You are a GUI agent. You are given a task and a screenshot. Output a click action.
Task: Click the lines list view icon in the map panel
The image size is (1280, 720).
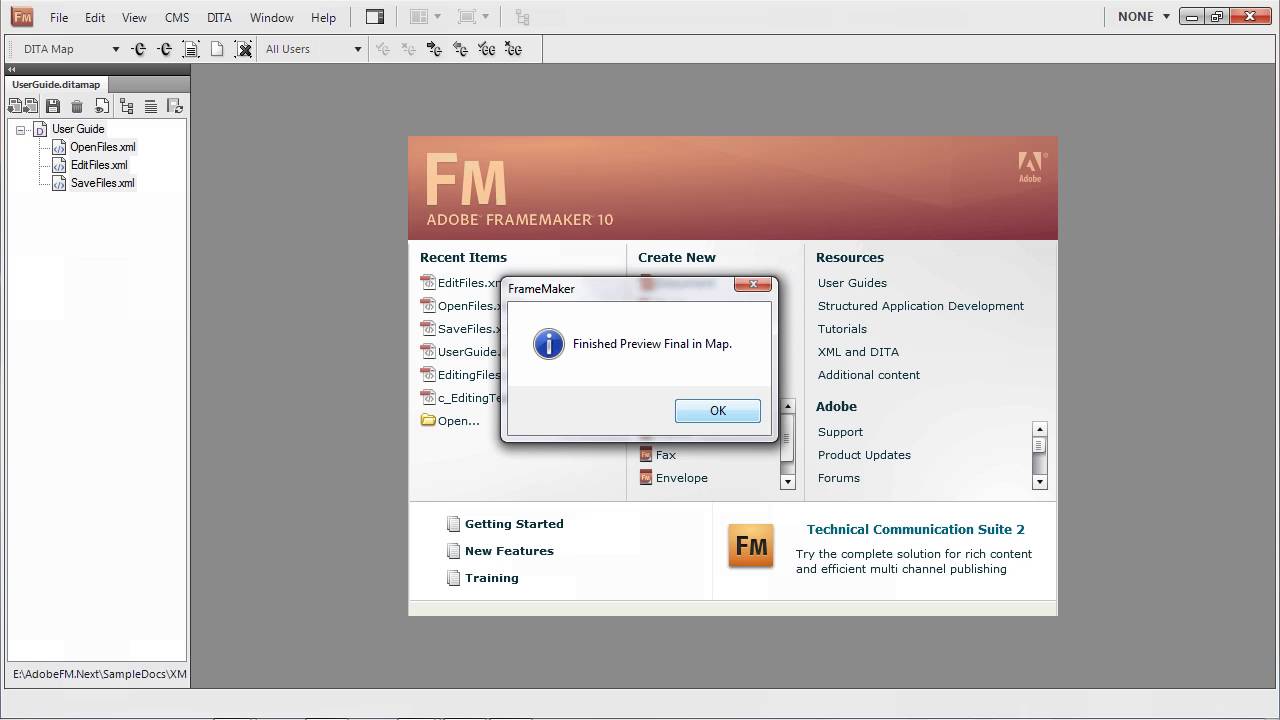pos(150,106)
